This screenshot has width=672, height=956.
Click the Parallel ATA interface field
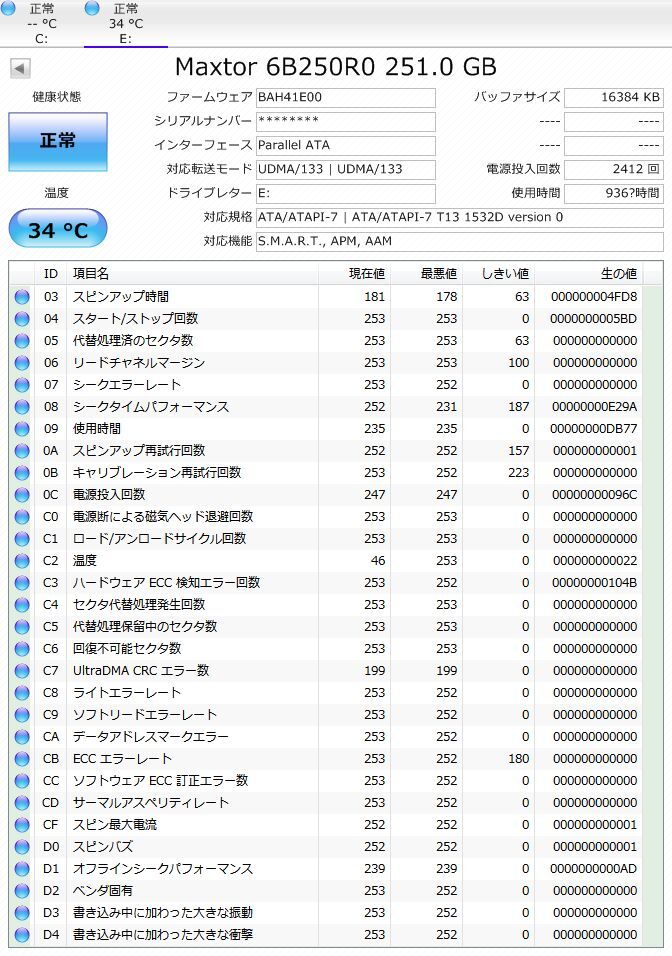tap(346, 145)
